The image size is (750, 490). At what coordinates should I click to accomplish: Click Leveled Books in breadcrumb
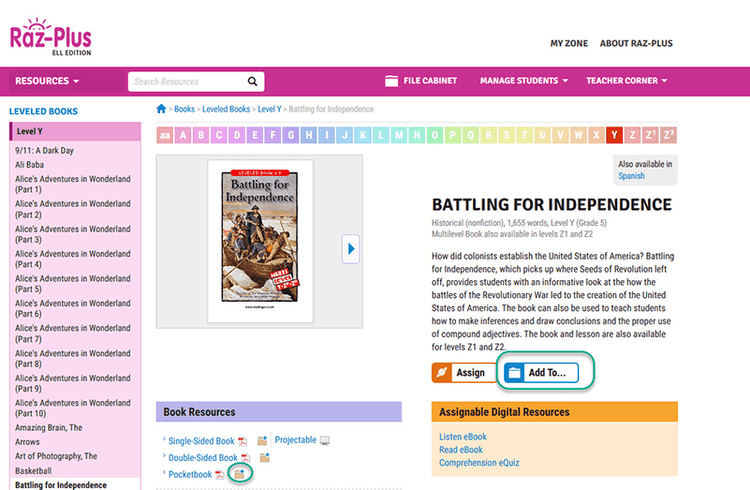tap(226, 109)
